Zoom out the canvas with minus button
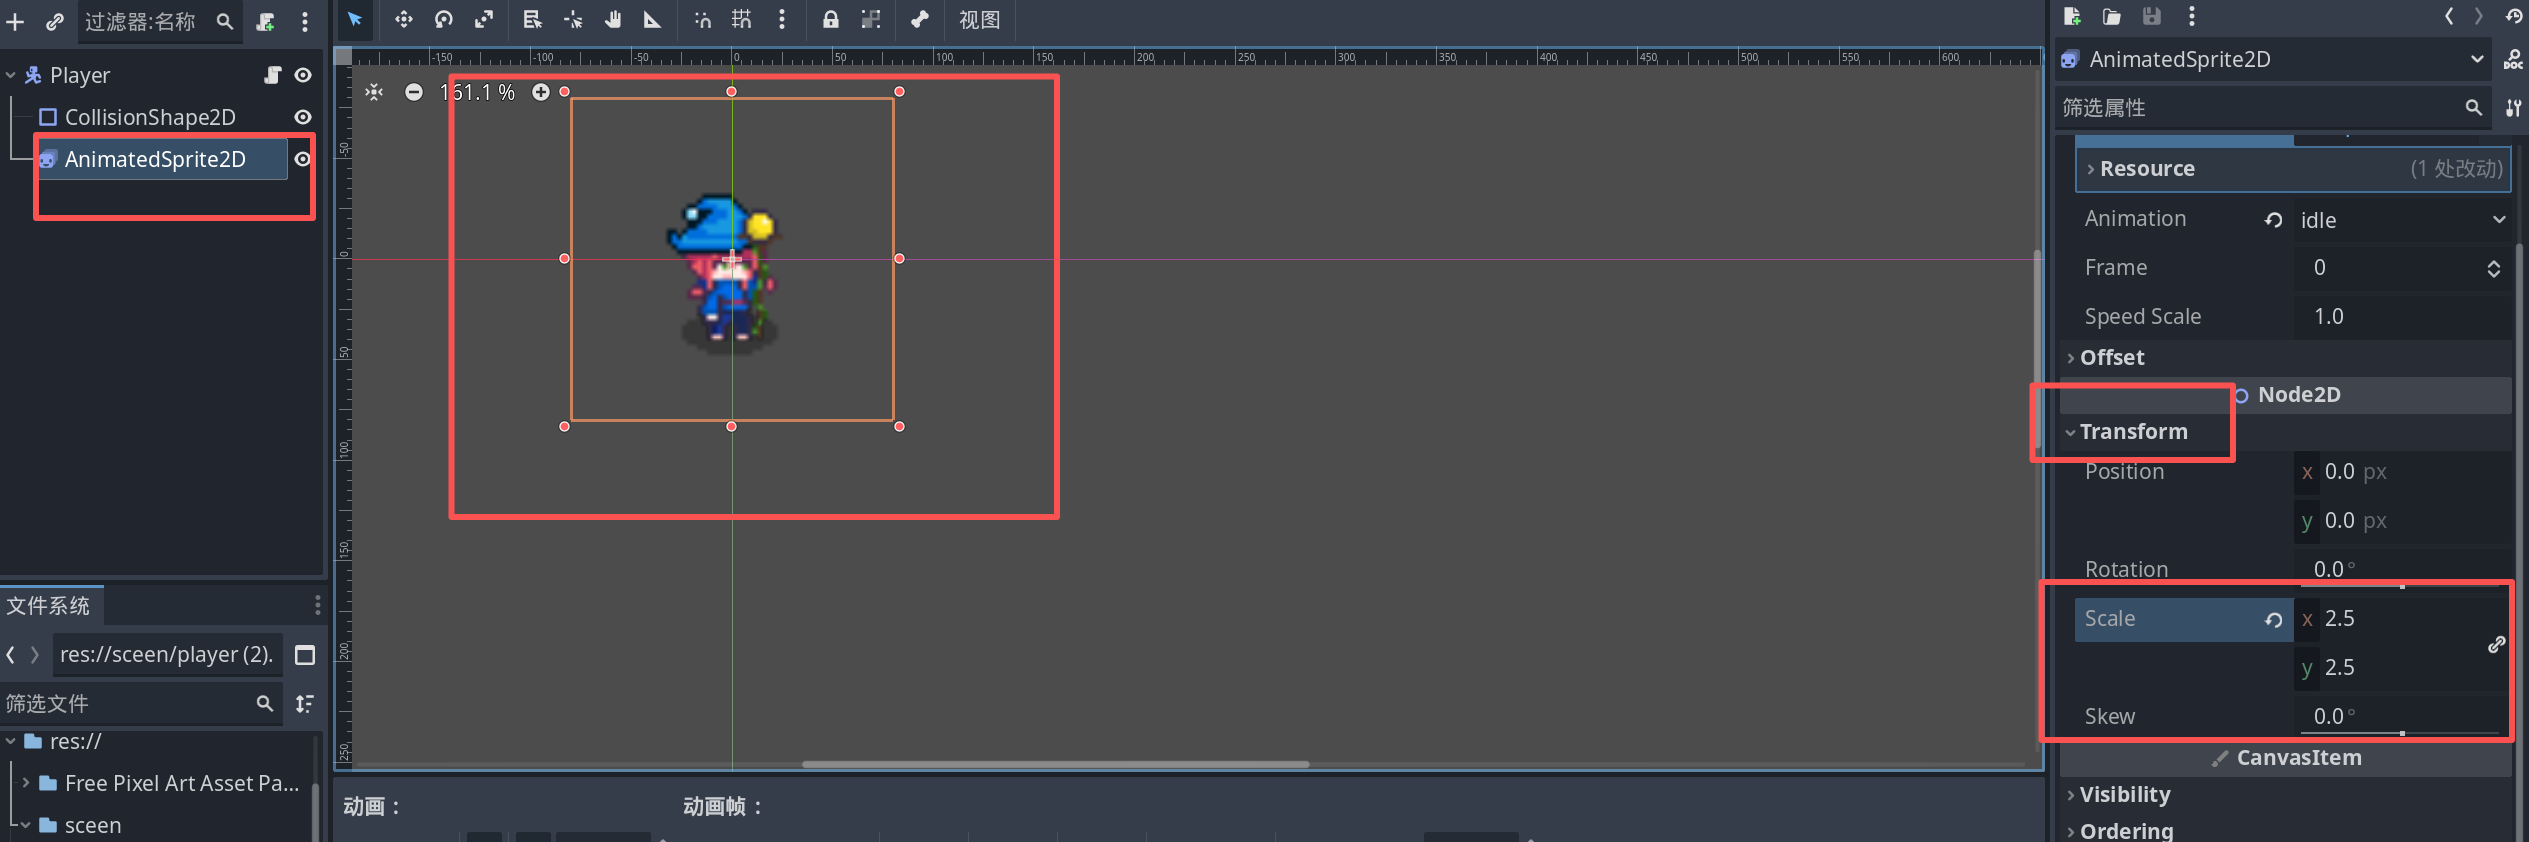2529x842 pixels. point(414,92)
